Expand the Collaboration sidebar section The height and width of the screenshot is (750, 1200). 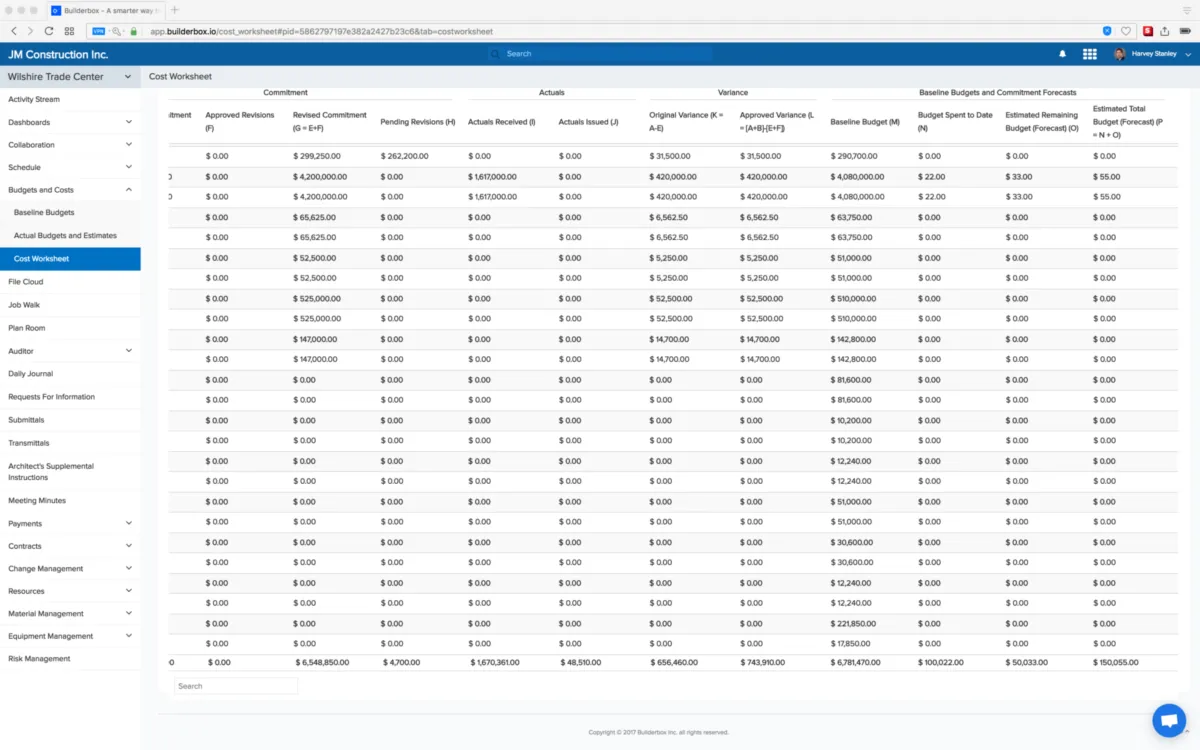click(x=129, y=145)
